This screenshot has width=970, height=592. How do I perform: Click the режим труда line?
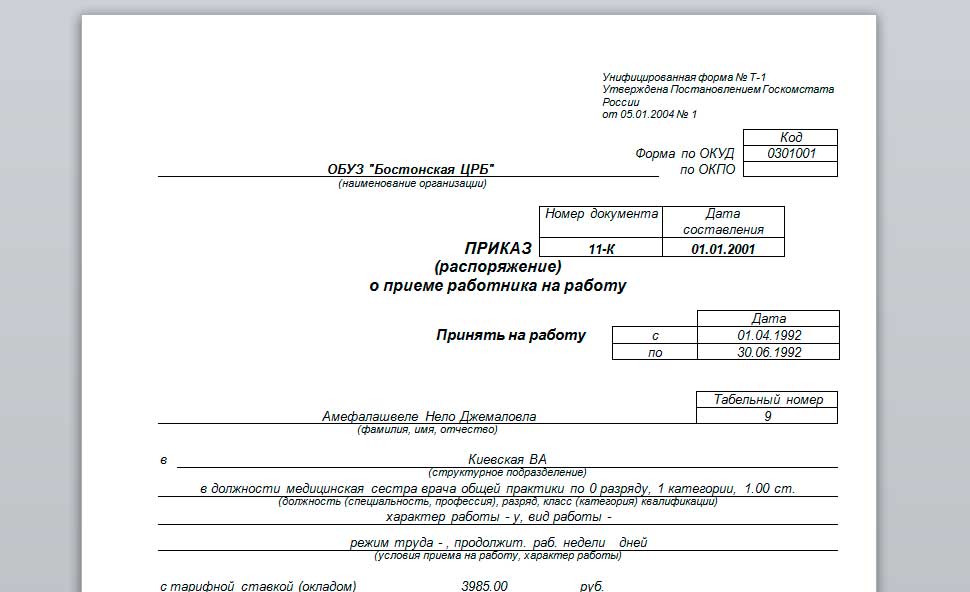coord(498,543)
